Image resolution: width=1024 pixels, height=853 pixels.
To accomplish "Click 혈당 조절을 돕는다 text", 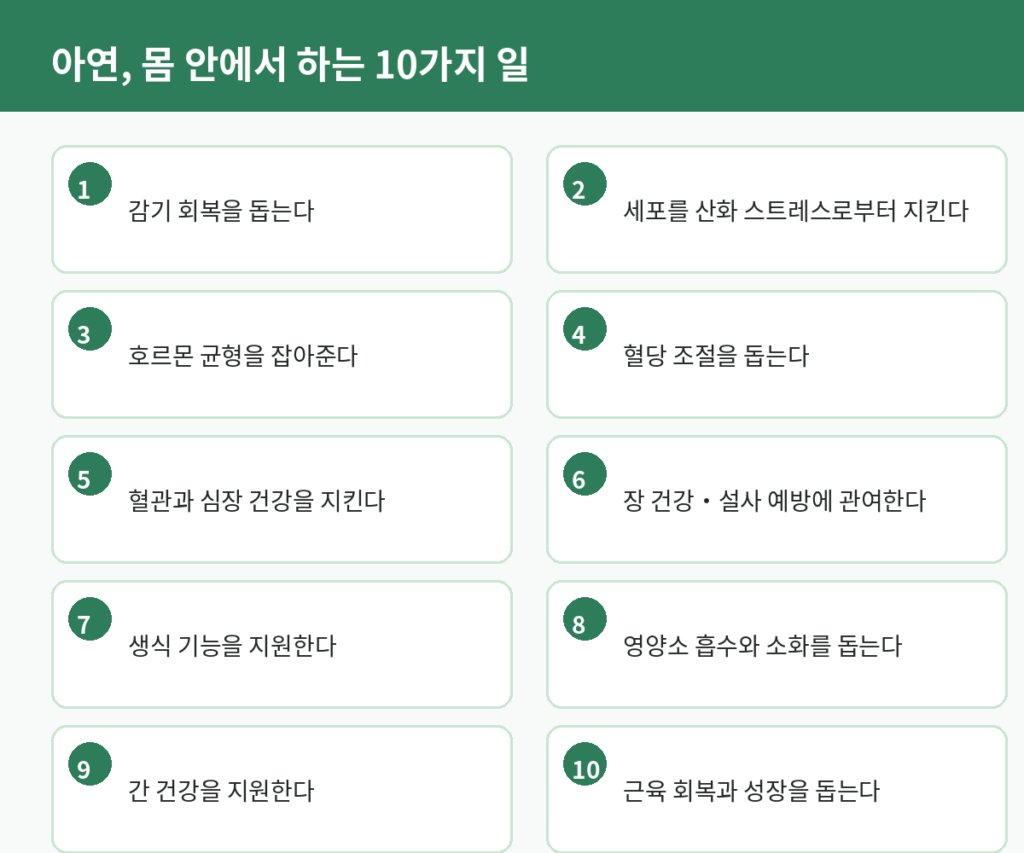I will point(716,356).
